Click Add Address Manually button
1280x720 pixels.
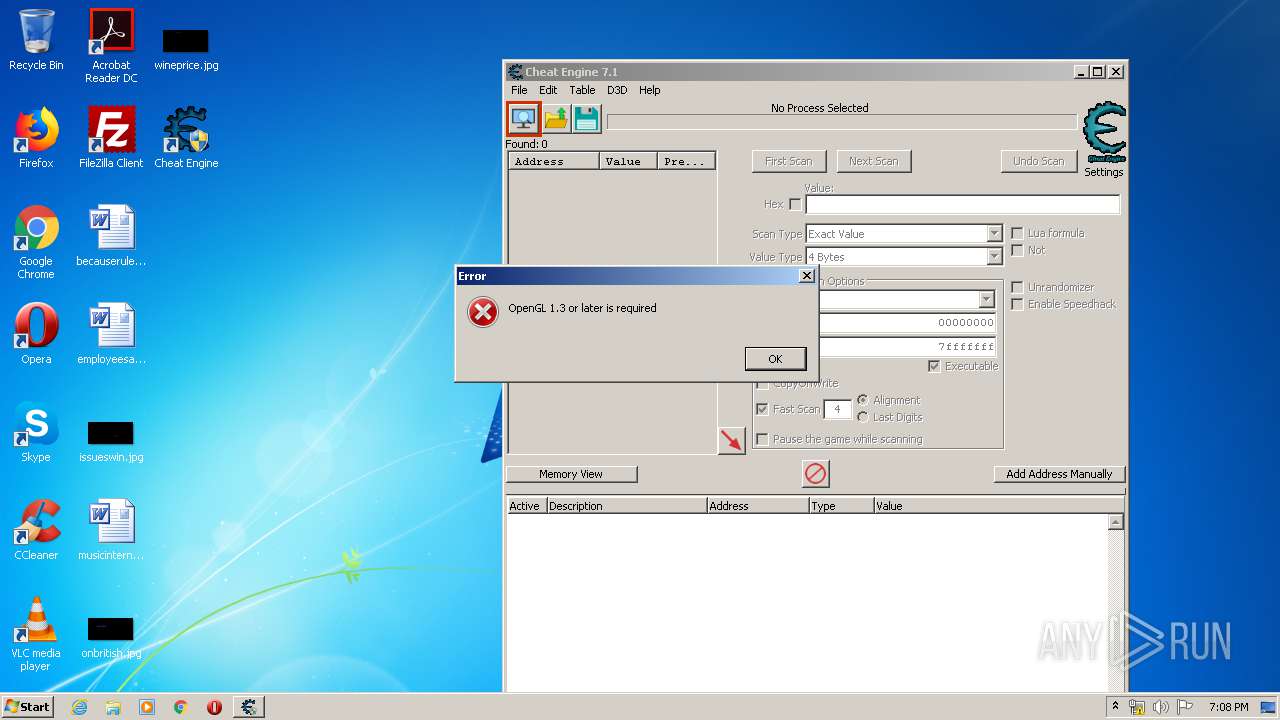coord(1059,474)
